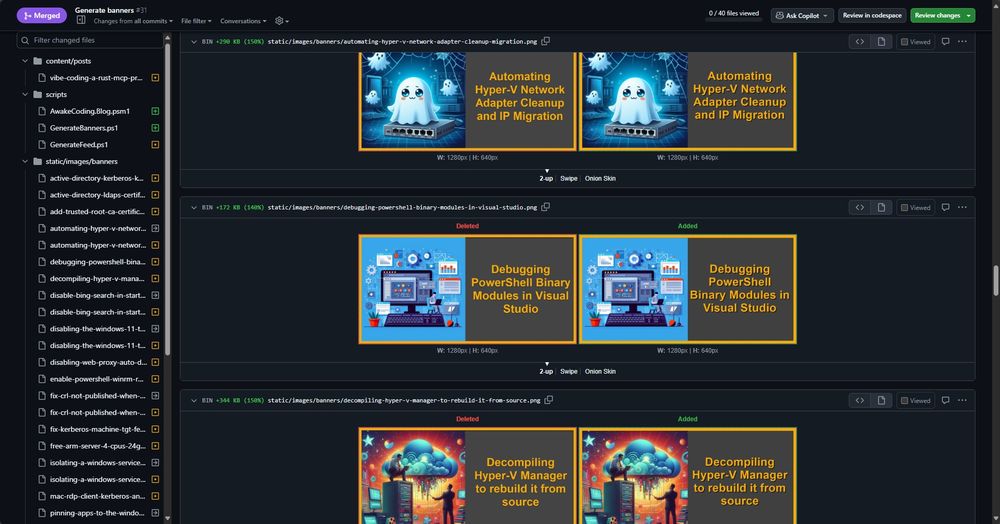Image resolution: width=1000 pixels, height=524 pixels.
Task: Click the deleted Debugging PowerShell banner image
Action: [467, 289]
